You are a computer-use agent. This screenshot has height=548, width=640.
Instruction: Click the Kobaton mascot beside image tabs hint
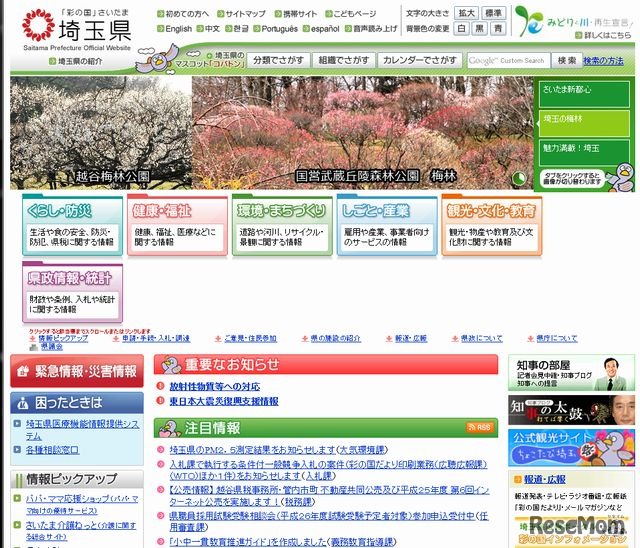(622, 177)
